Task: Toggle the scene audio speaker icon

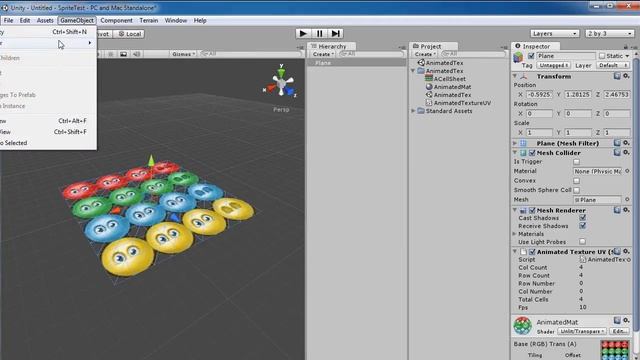Action: click(137, 54)
